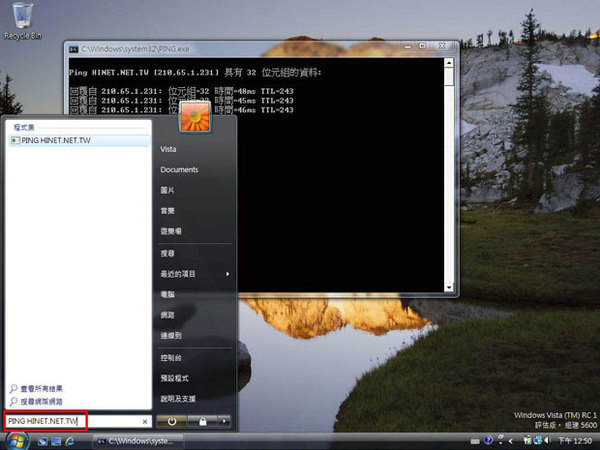
Task: Click the PING.exe console title bar icon
Action: pos(73,49)
